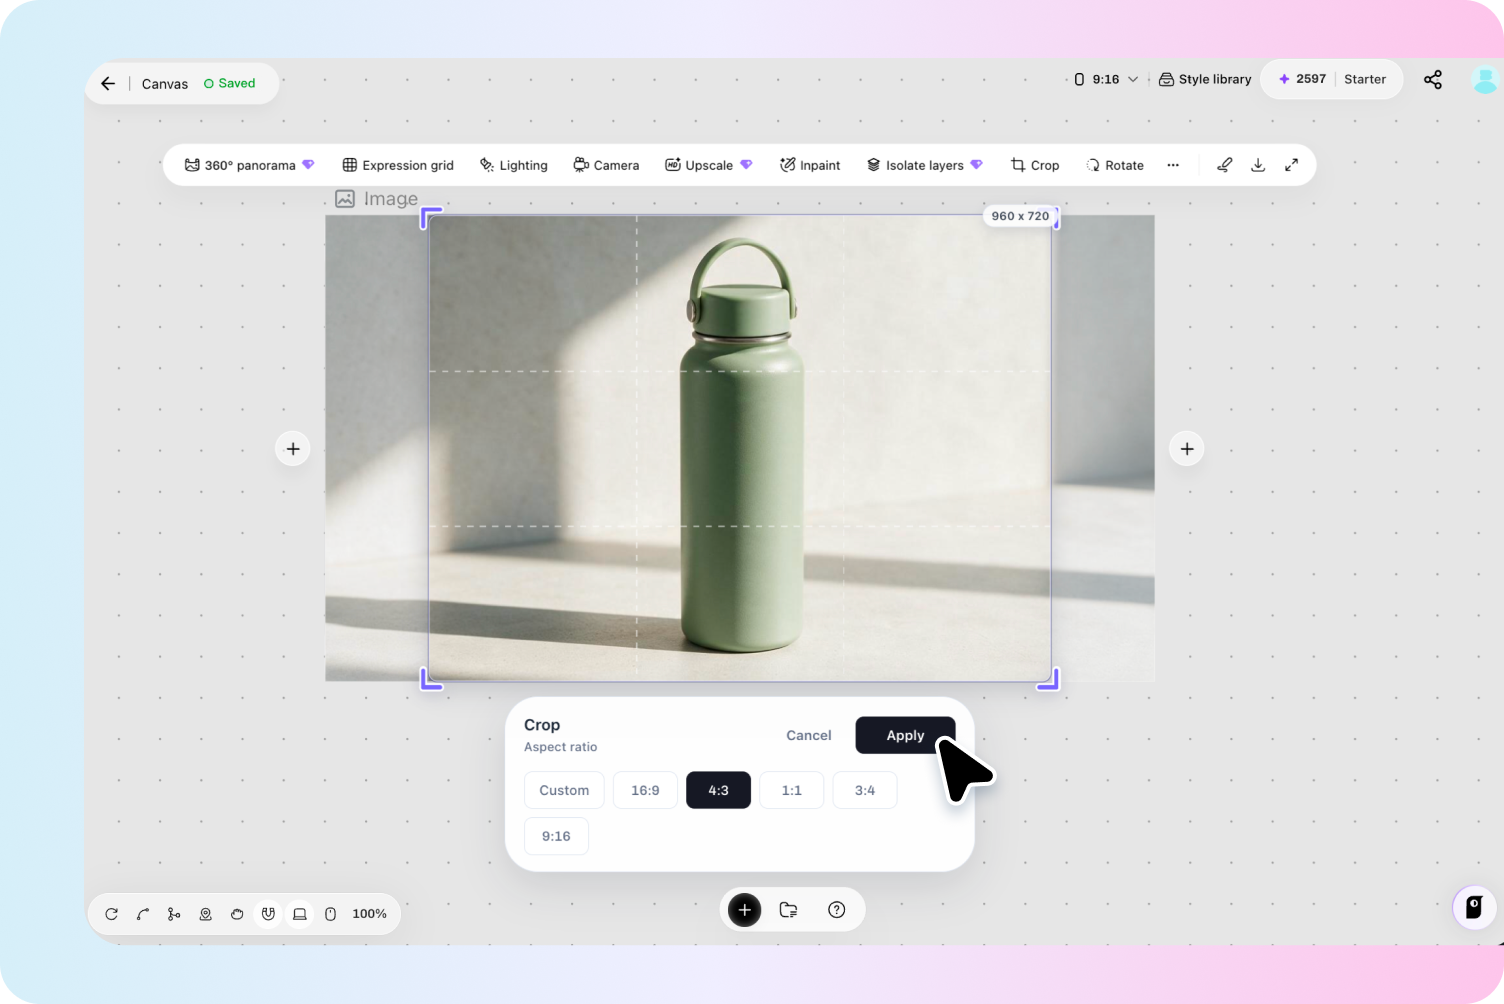The image size is (1504, 1004).
Task: Click the redo/refresh icon in bottom toolbar
Action: click(x=112, y=914)
